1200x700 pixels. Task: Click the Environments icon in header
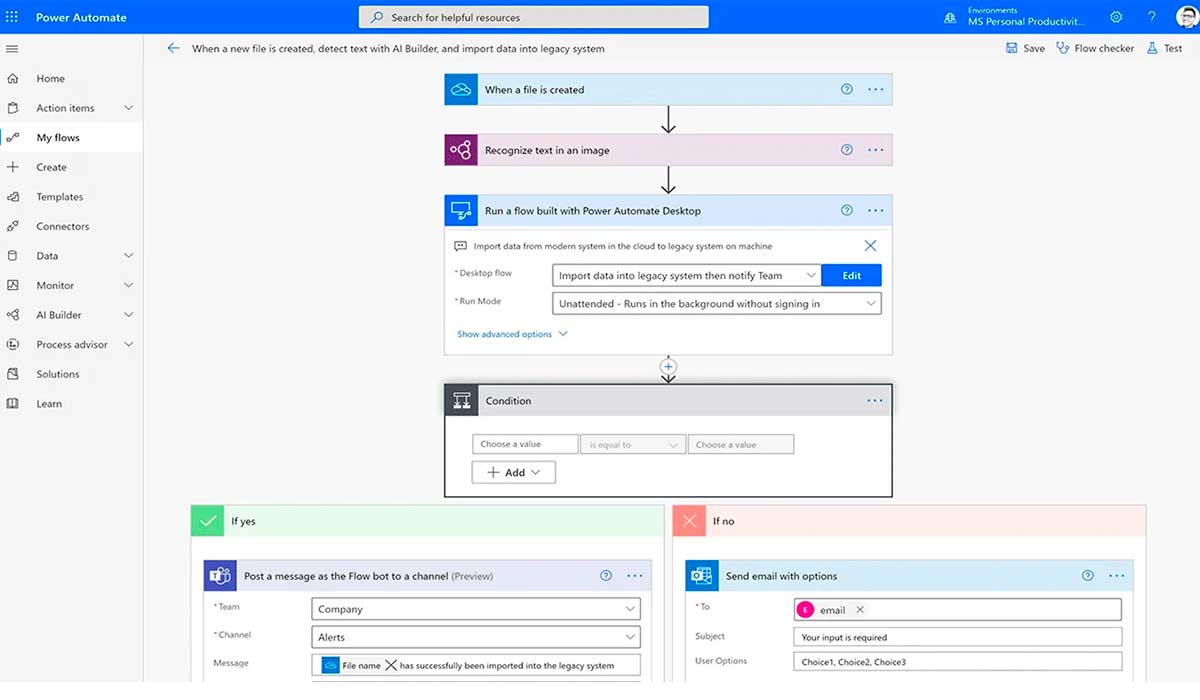(950, 18)
